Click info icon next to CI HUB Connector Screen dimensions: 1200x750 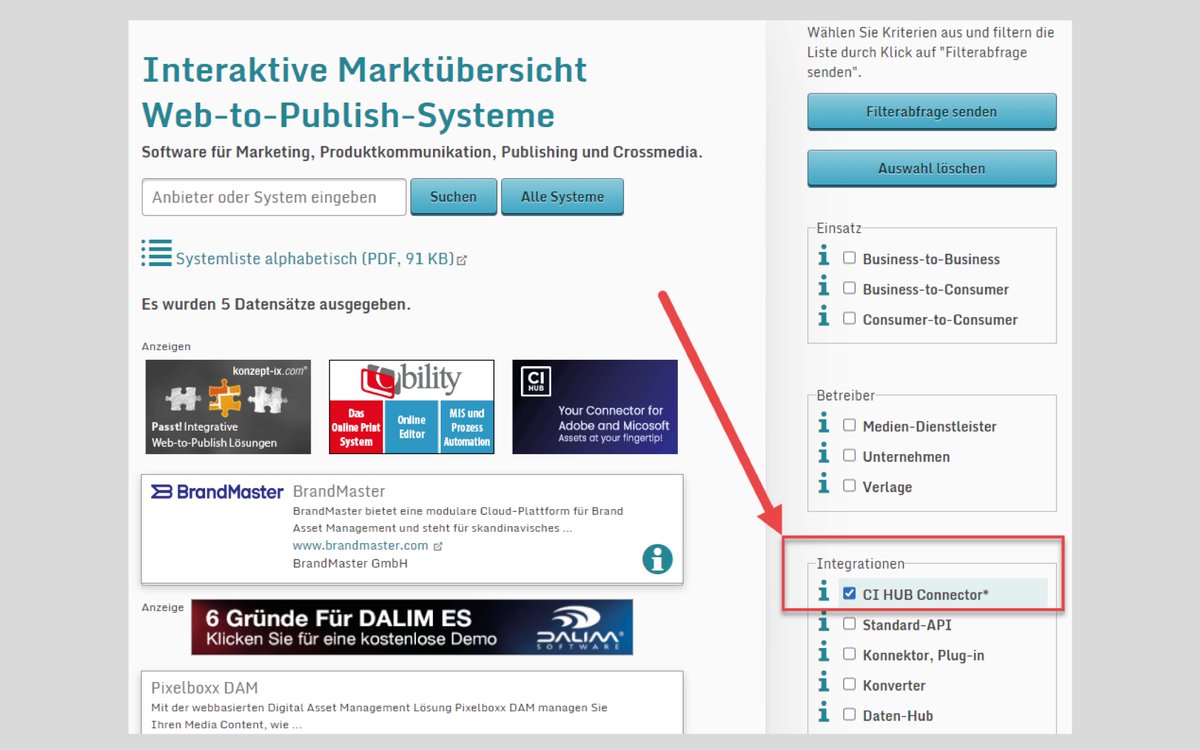click(824, 592)
